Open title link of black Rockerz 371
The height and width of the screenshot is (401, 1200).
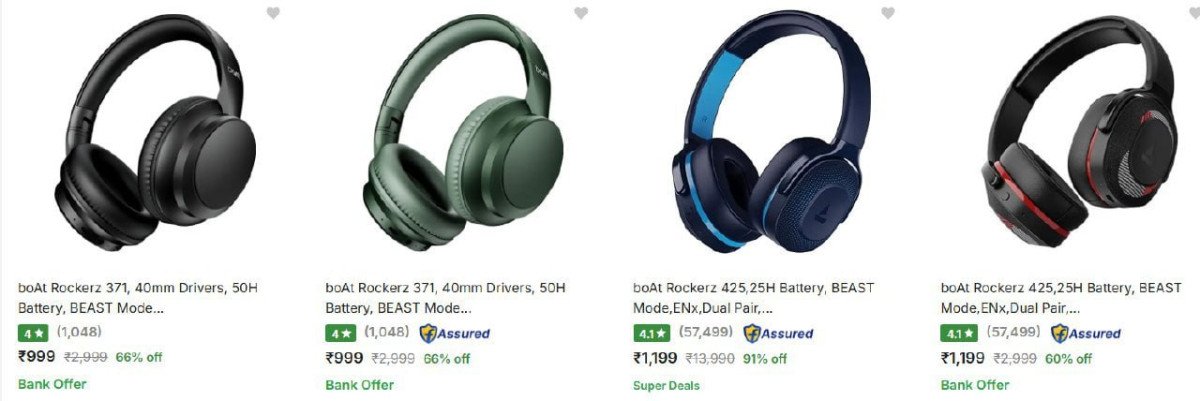pyautogui.click(x=138, y=298)
